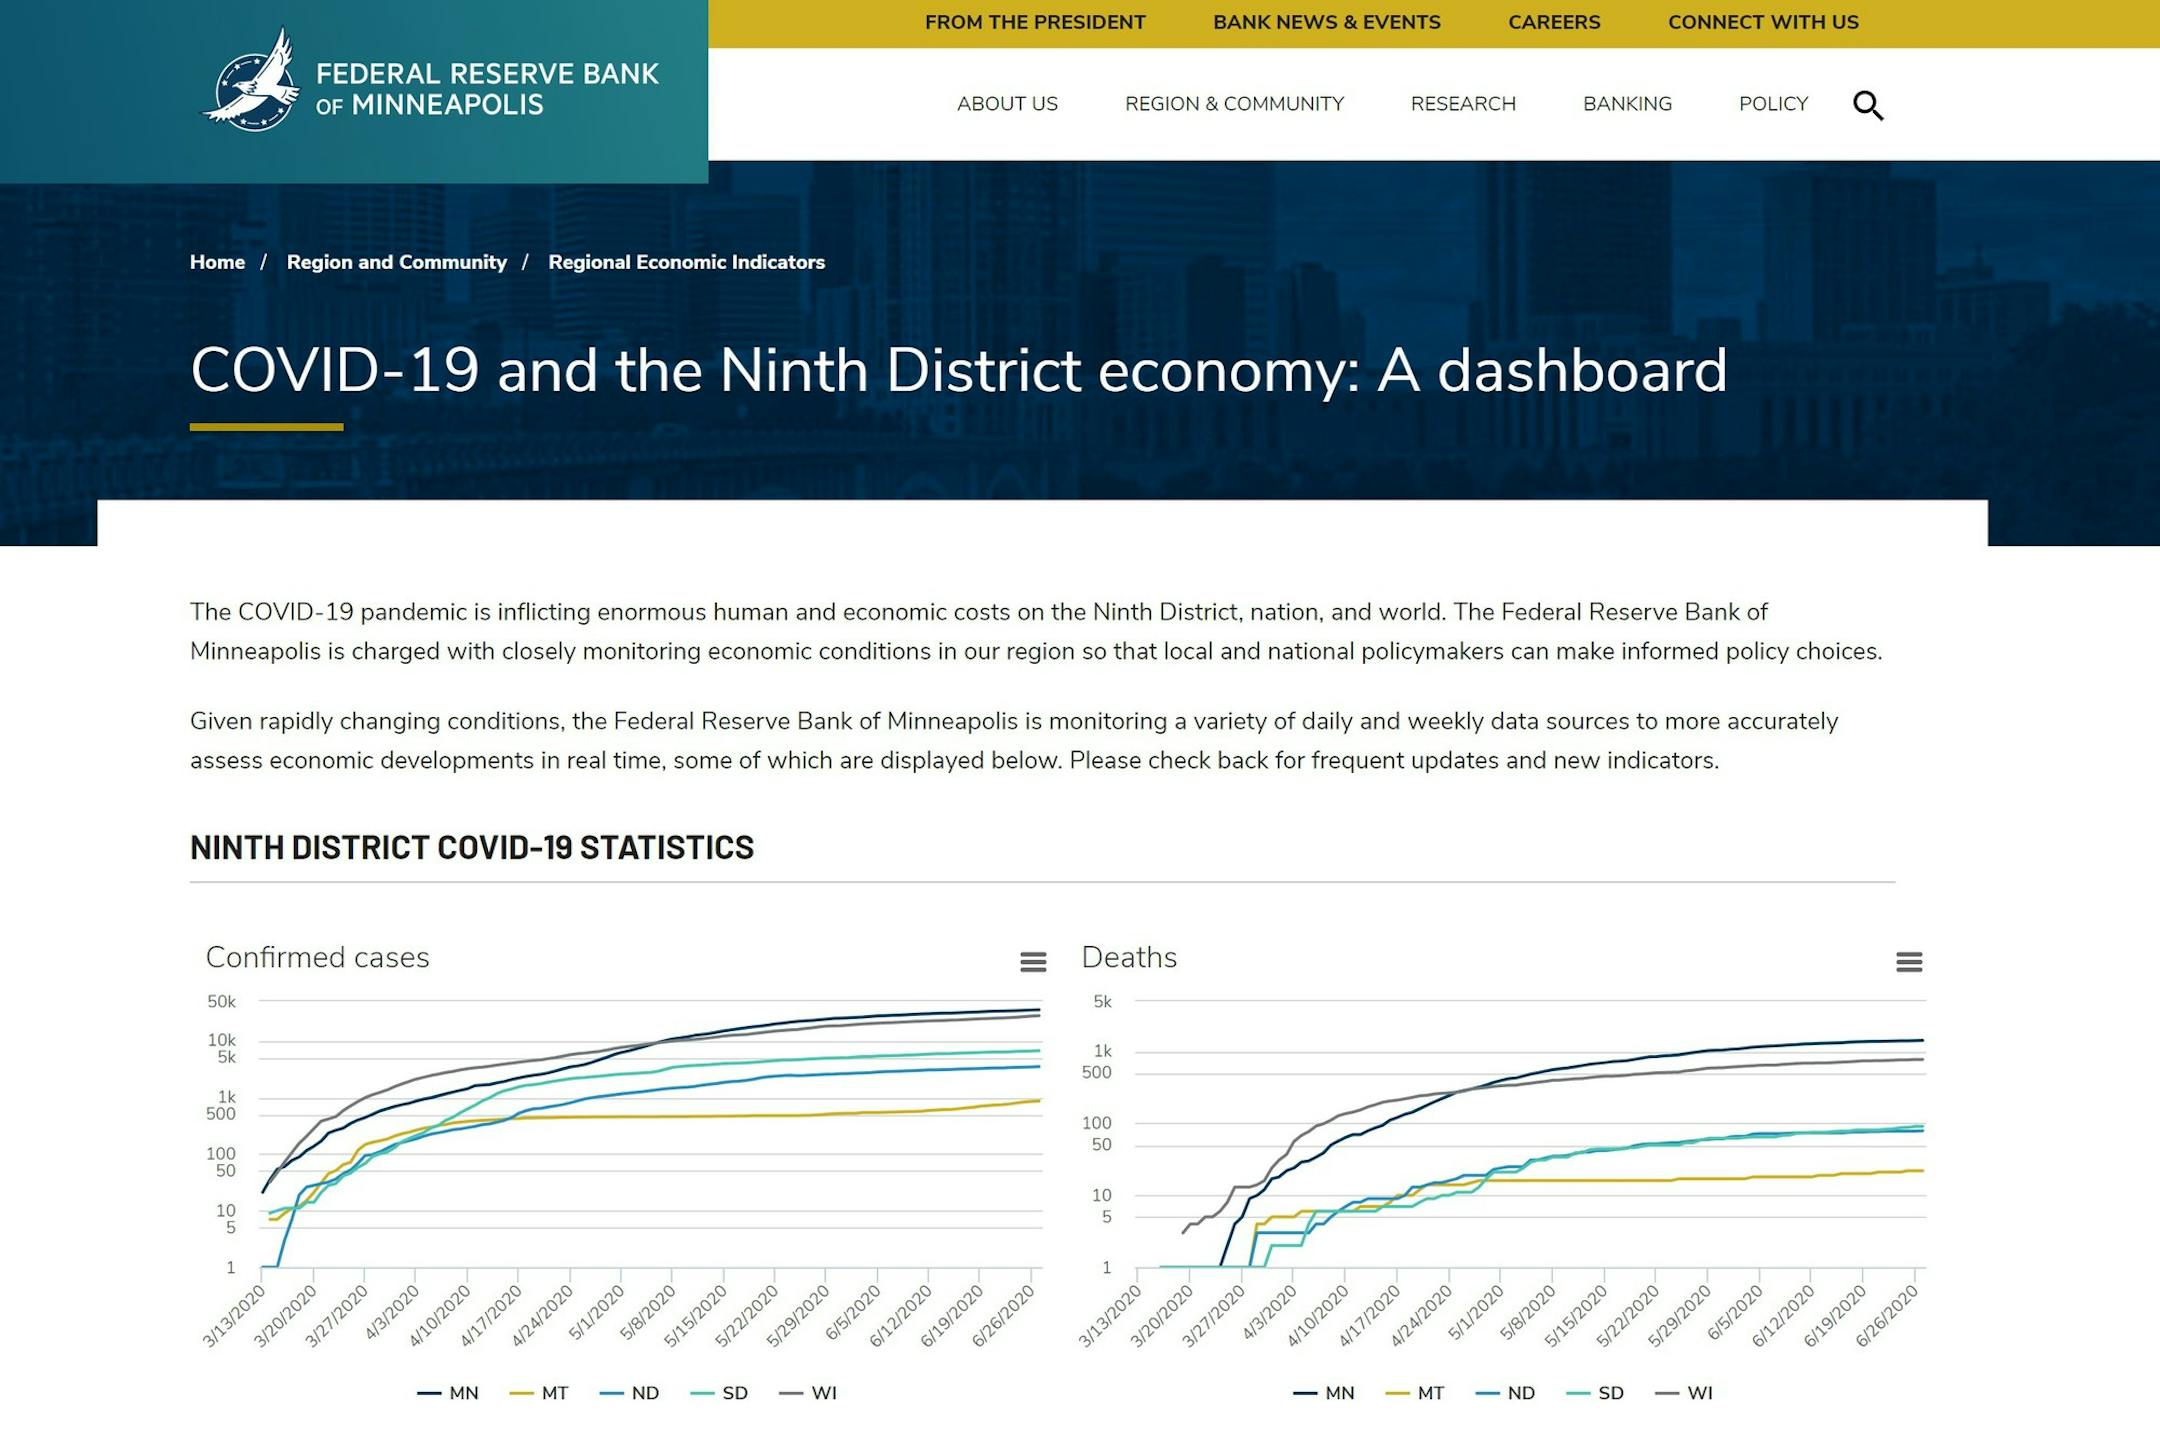The height and width of the screenshot is (1434, 2160).
Task: Toggle WI series in Deaths legend
Action: point(1684,1393)
